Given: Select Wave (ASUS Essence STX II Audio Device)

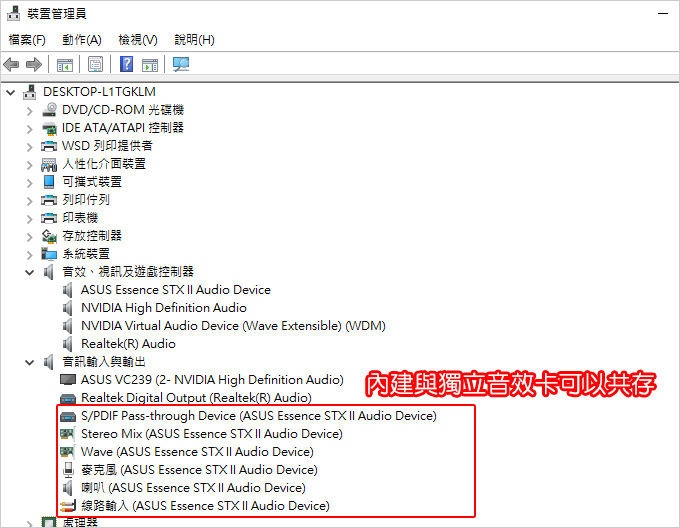Looking at the screenshot, I should (x=197, y=452).
